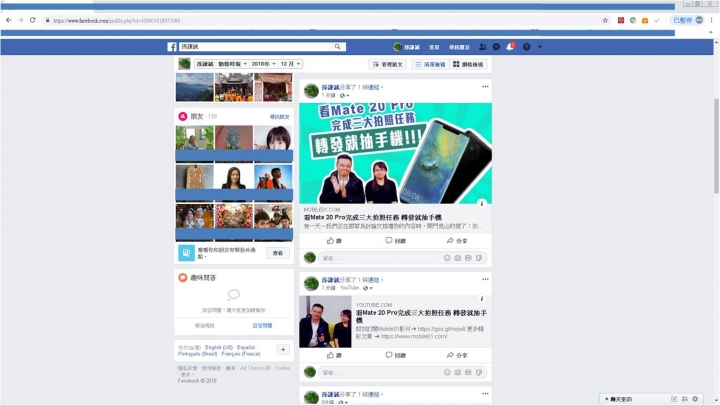Click the plus button to add language

click(283, 349)
